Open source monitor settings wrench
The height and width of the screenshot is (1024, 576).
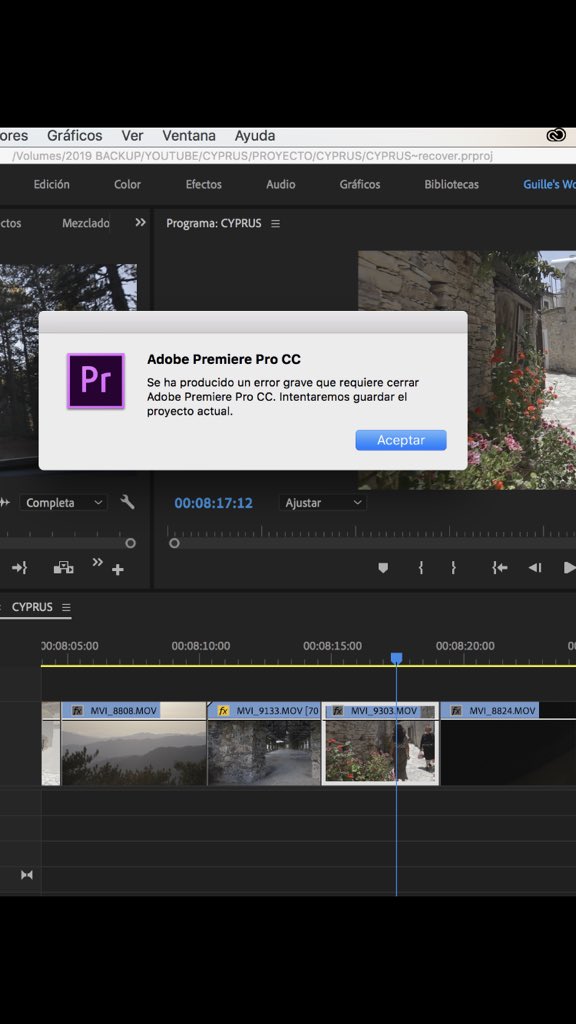(127, 502)
